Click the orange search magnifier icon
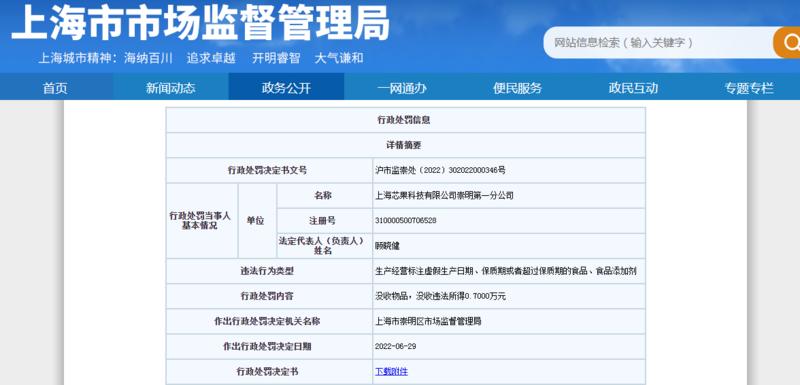Image resolution: width=800 pixels, height=385 pixels. point(788,42)
